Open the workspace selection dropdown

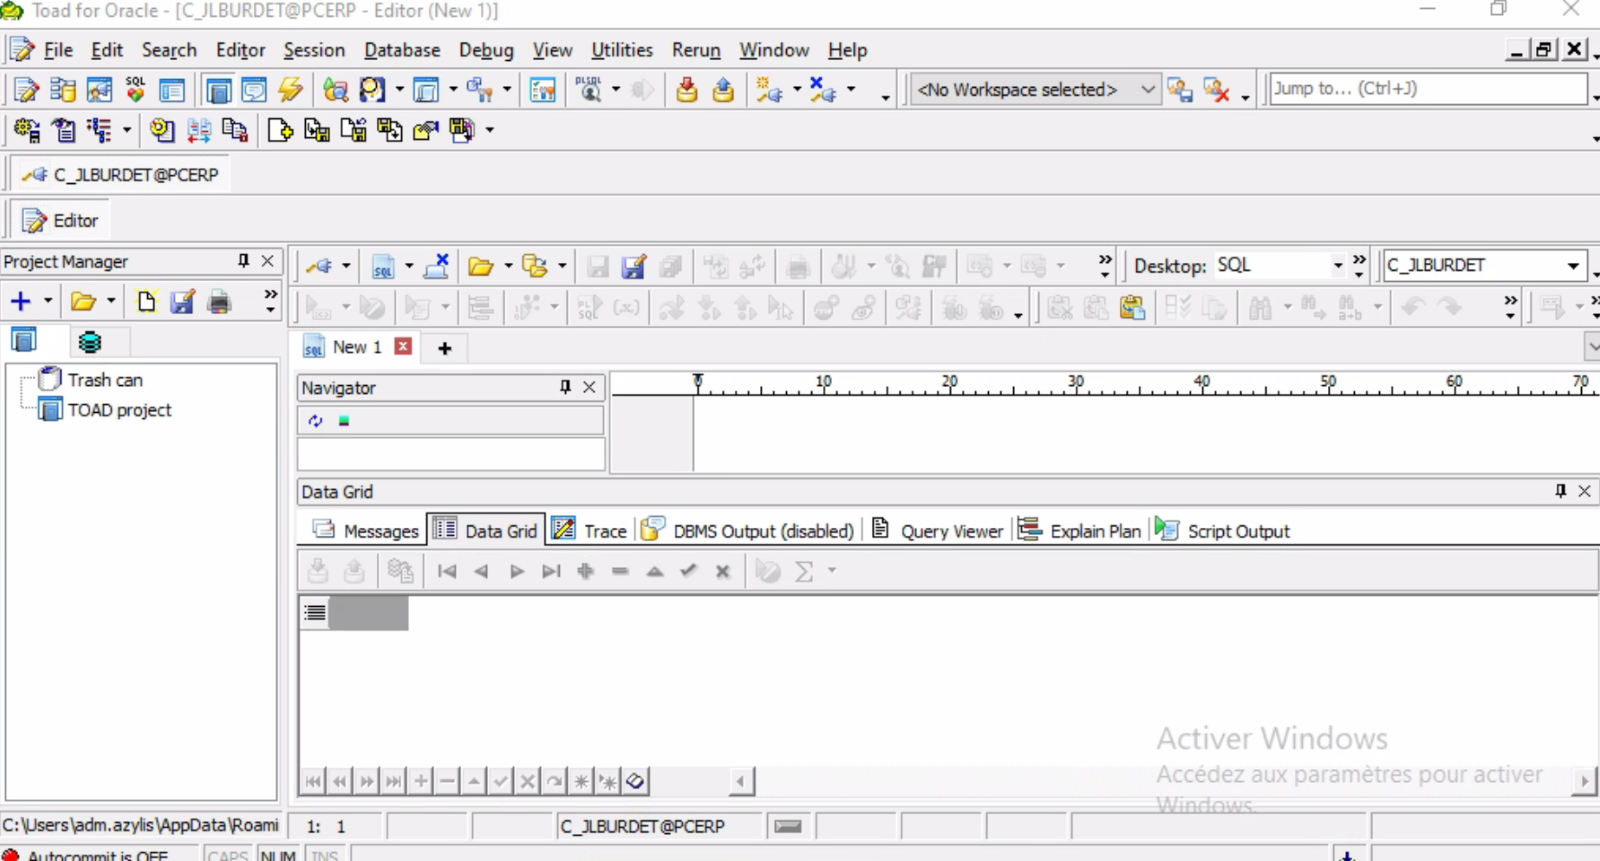1148,90
